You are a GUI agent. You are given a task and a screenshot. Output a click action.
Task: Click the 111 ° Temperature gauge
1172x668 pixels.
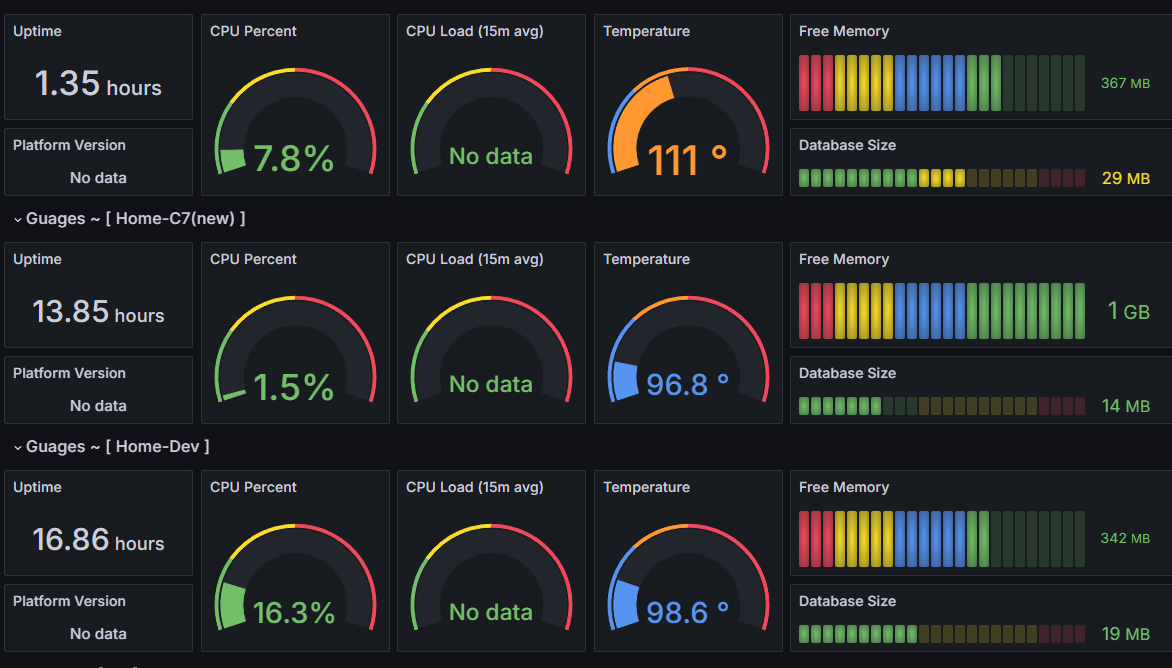coord(688,122)
